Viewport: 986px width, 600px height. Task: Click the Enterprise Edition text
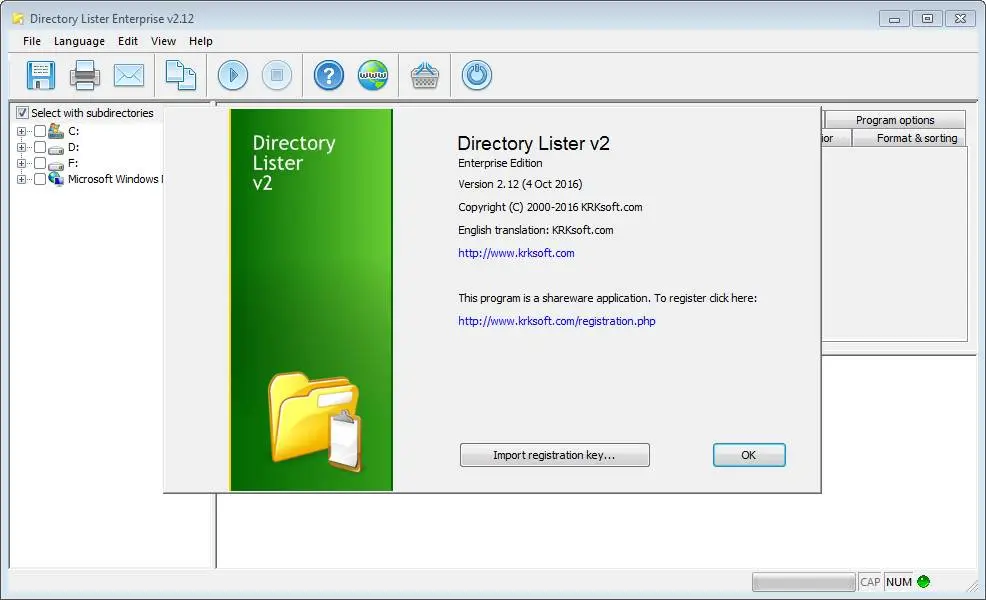(x=500, y=163)
